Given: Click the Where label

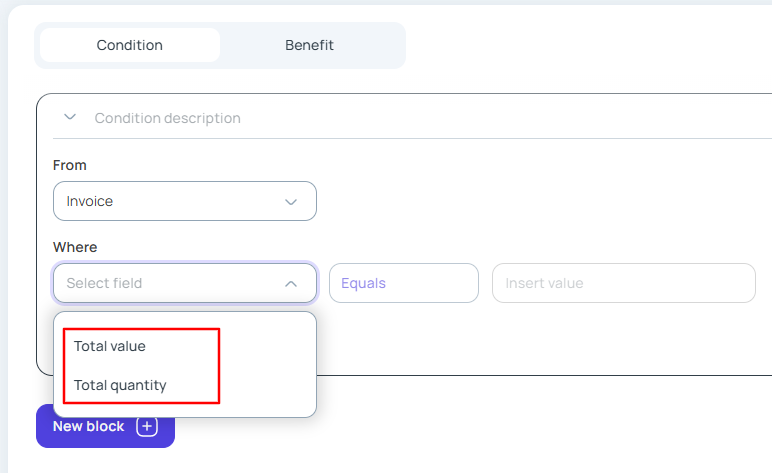Looking at the screenshot, I should [75, 247].
